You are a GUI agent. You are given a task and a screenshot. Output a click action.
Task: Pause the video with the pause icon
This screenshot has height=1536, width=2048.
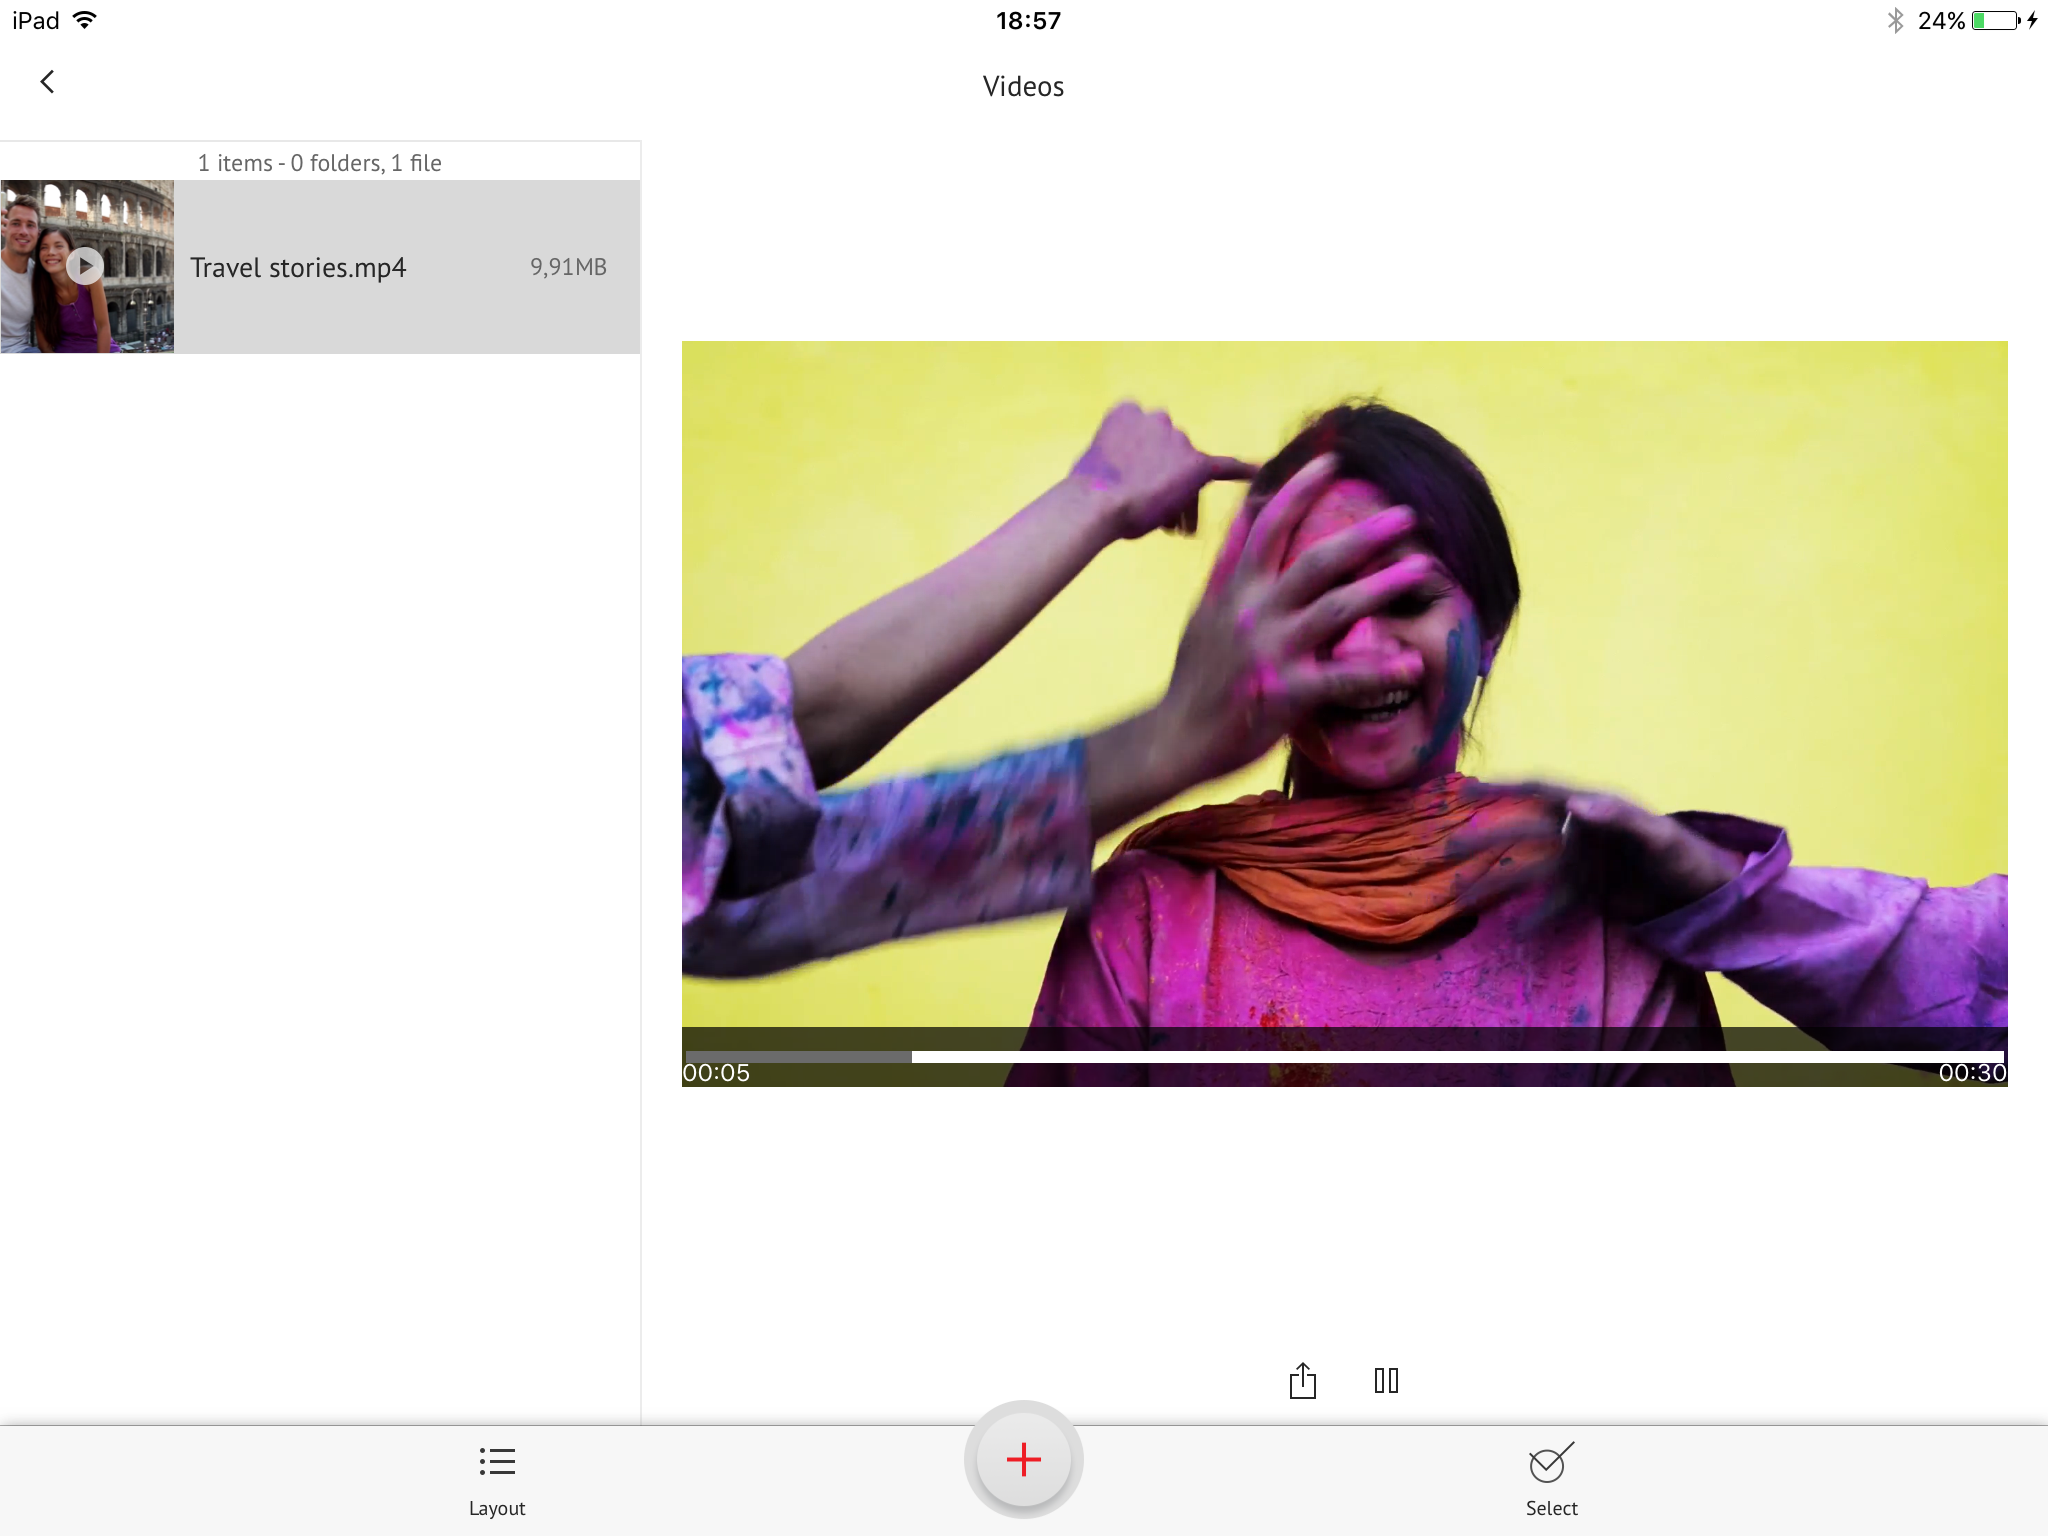[1386, 1381]
